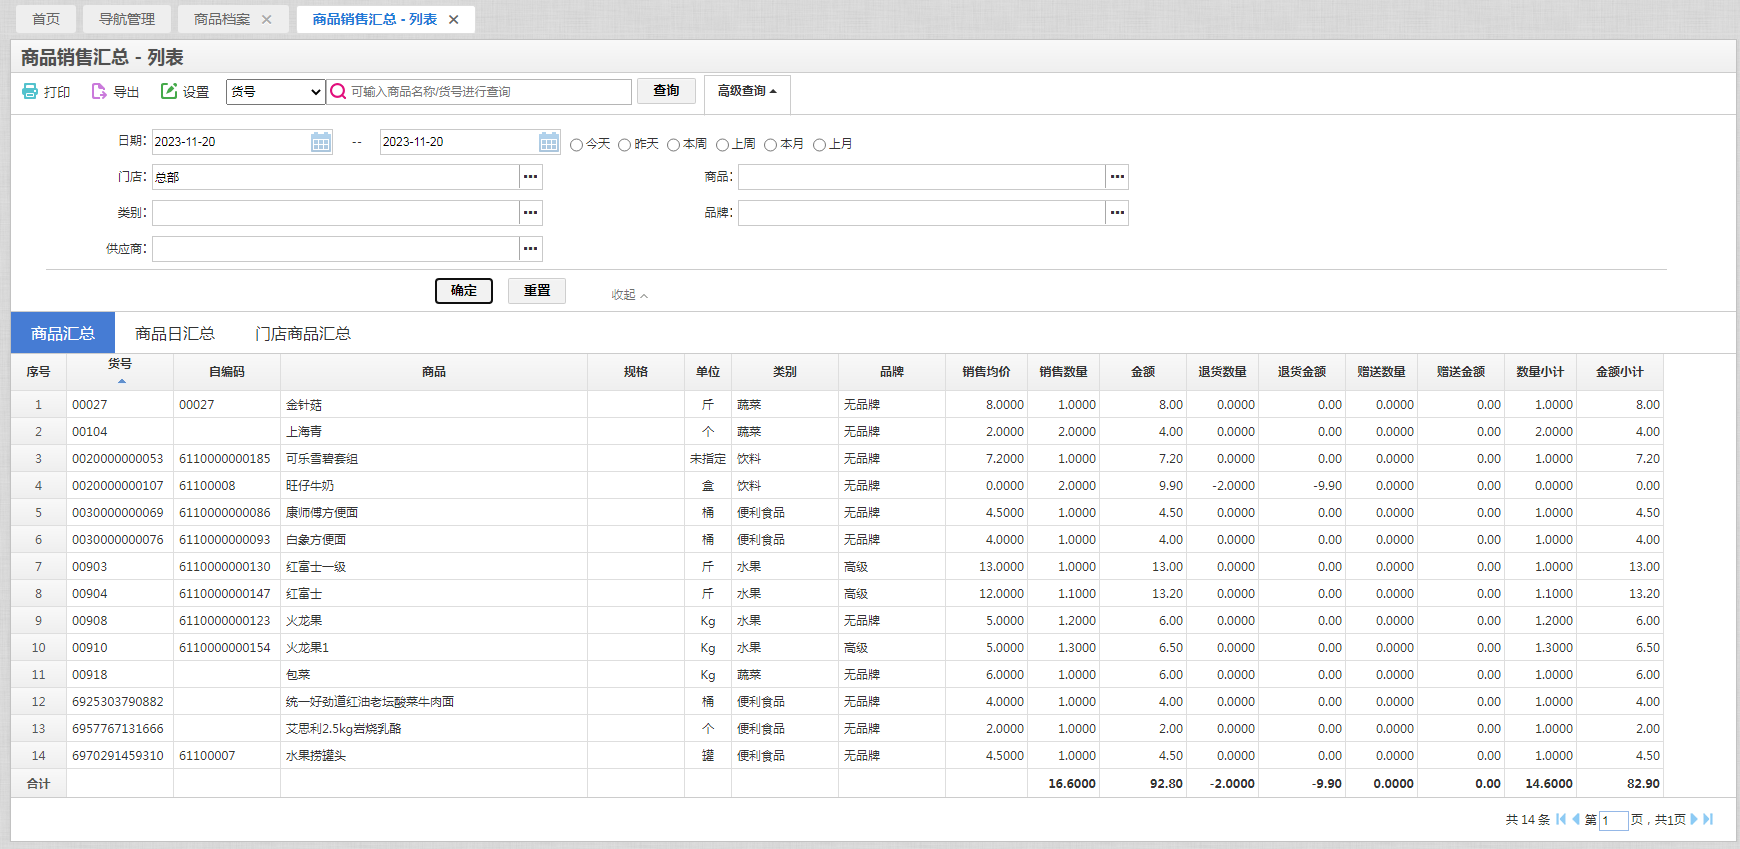
Task: Select row with product 金针菇
Action: click(837, 405)
